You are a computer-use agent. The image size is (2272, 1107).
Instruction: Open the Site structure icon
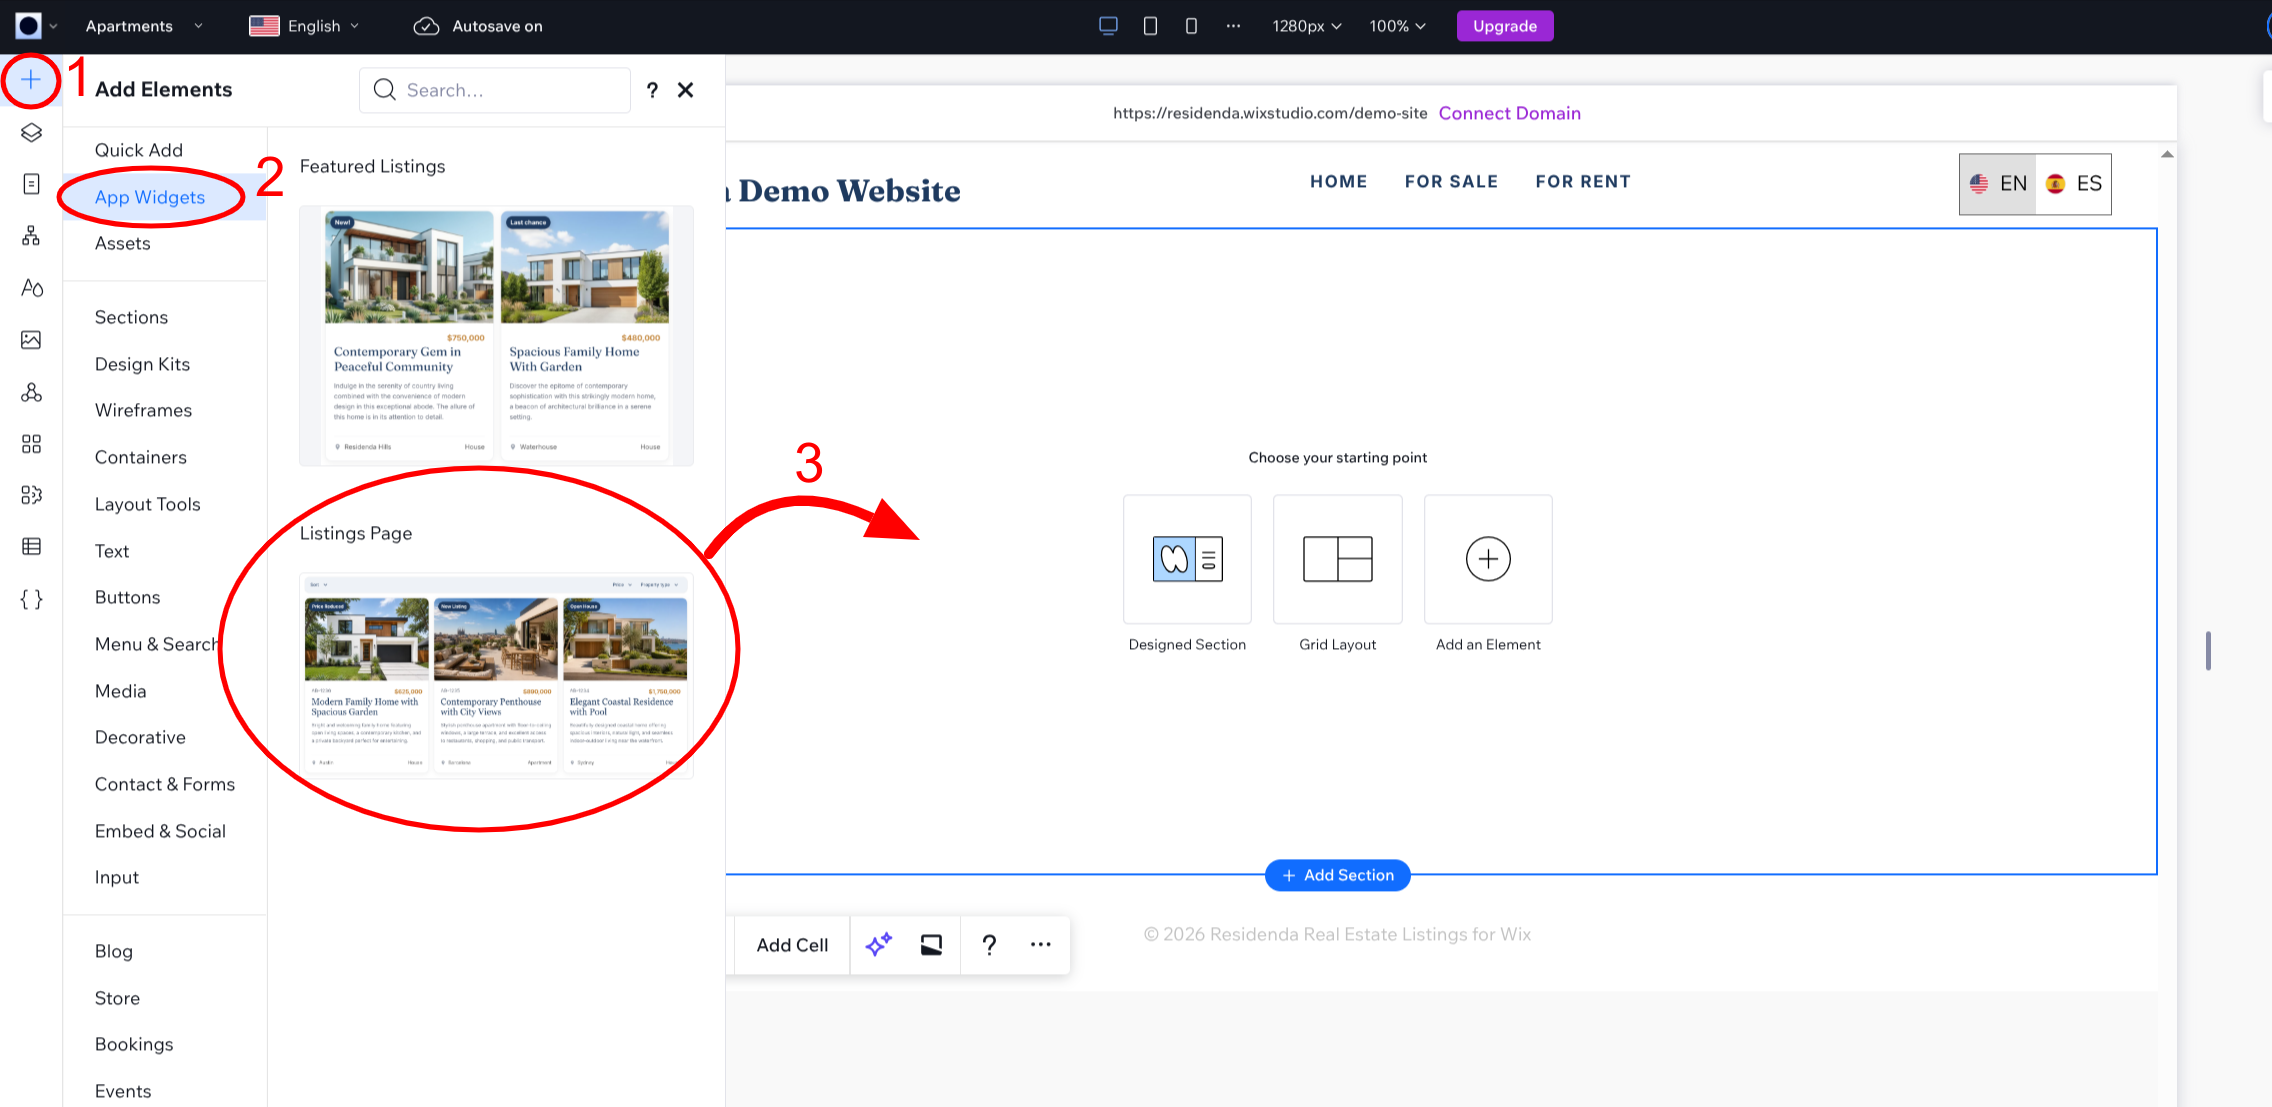click(31, 236)
